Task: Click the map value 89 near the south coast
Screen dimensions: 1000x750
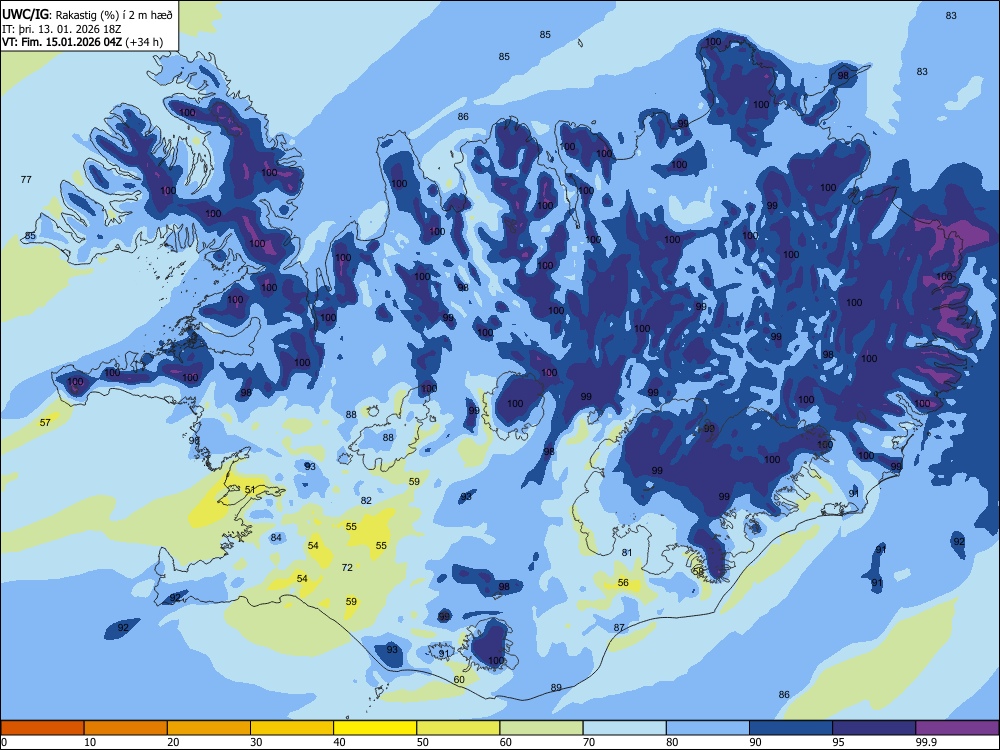Action: point(556,688)
